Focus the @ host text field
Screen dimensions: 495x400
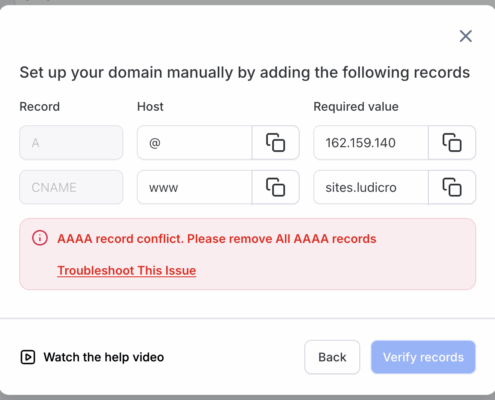pos(195,143)
